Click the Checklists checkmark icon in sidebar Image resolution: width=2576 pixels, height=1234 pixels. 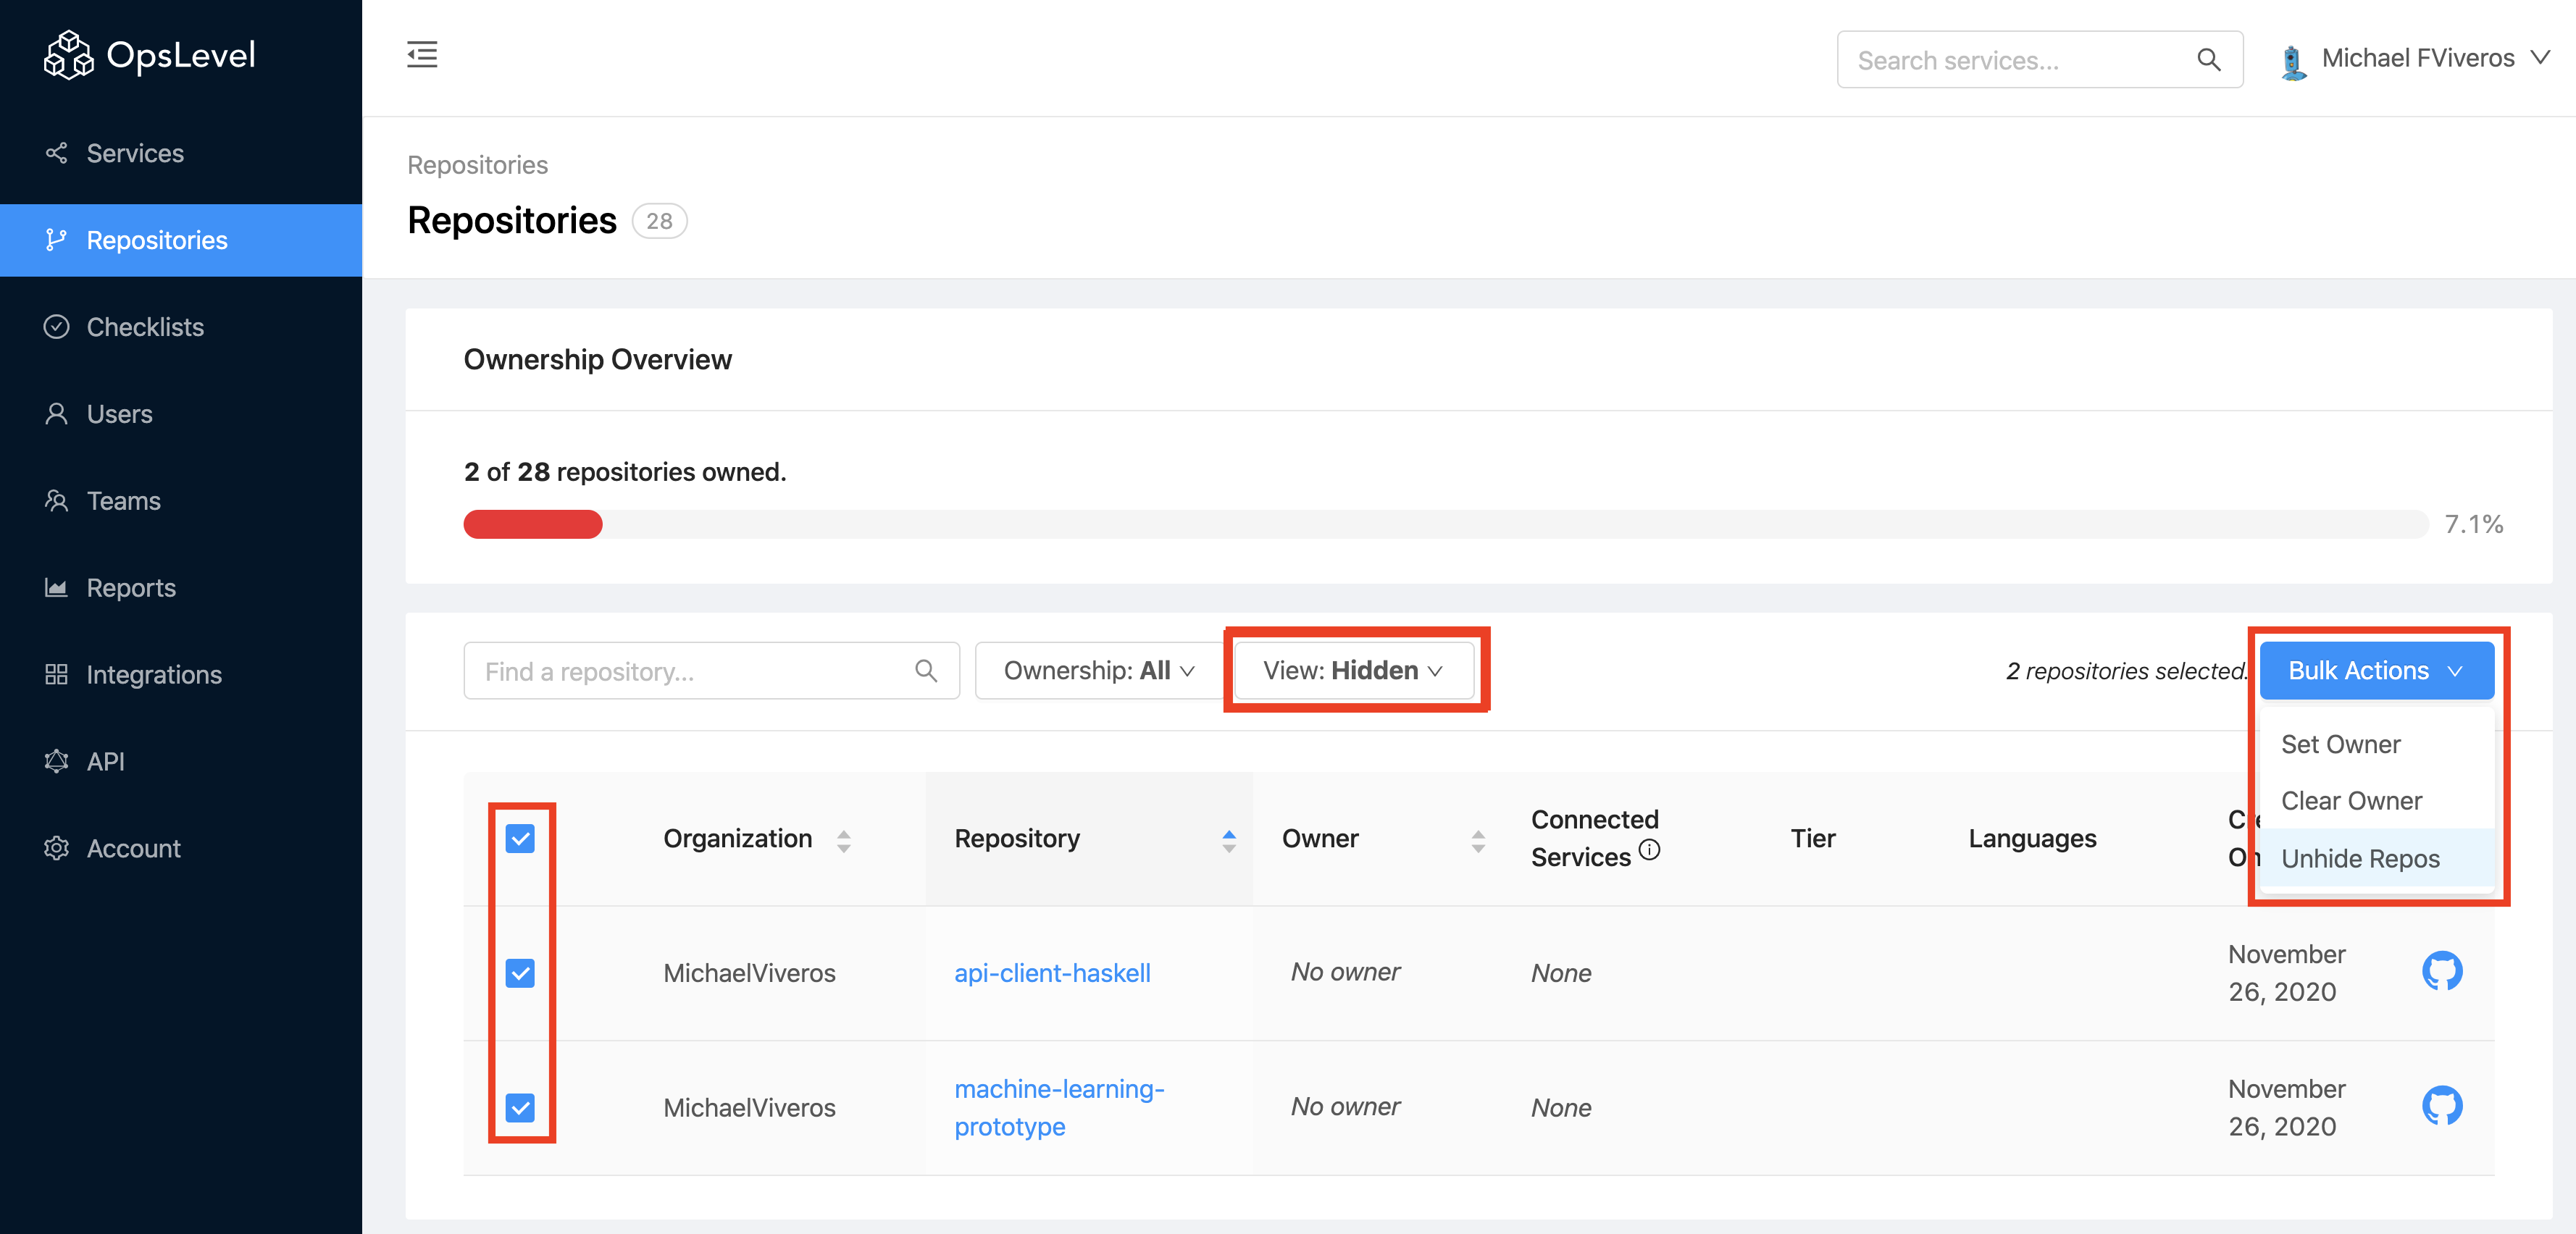coord(56,327)
